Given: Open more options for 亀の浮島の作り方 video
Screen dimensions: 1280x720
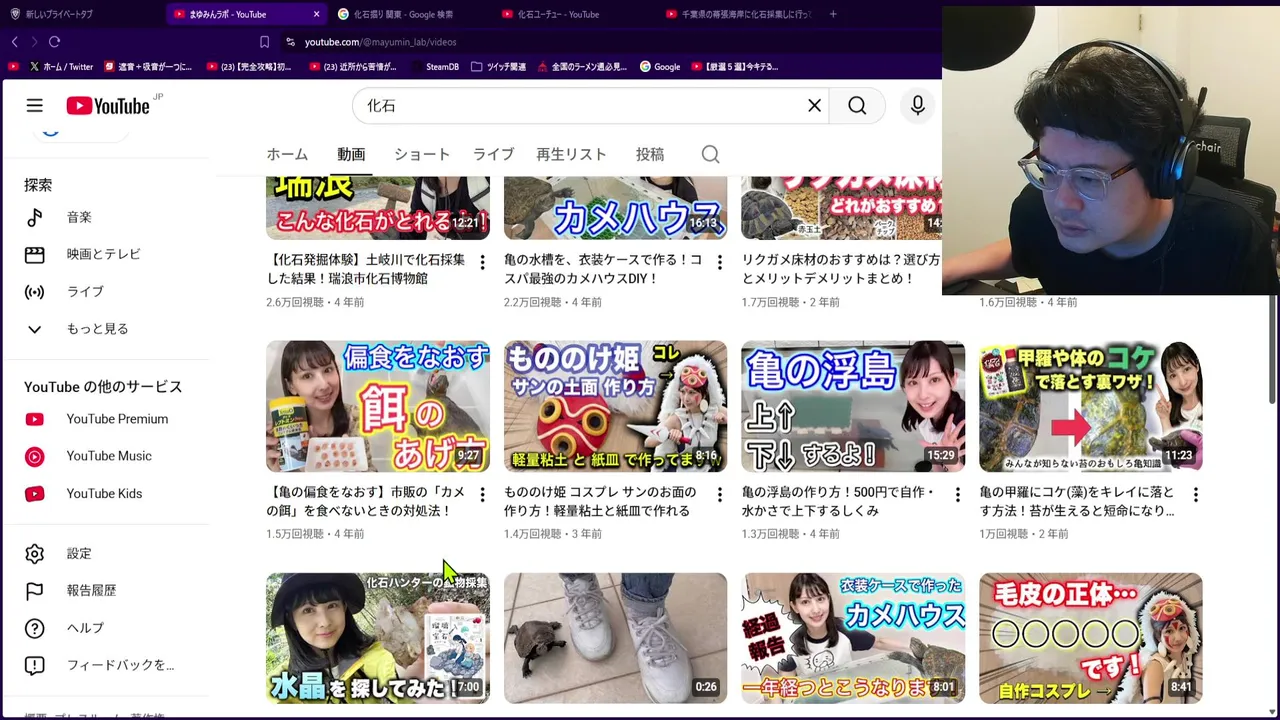Looking at the screenshot, I should [x=957, y=495].
